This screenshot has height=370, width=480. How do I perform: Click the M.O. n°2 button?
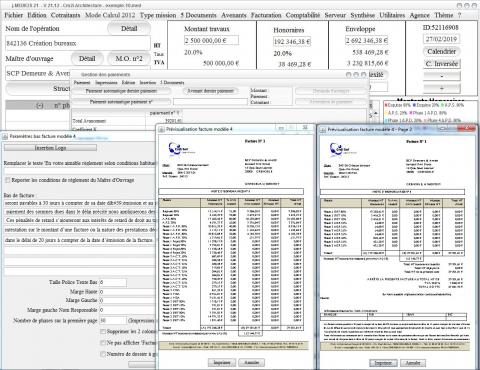129,59
